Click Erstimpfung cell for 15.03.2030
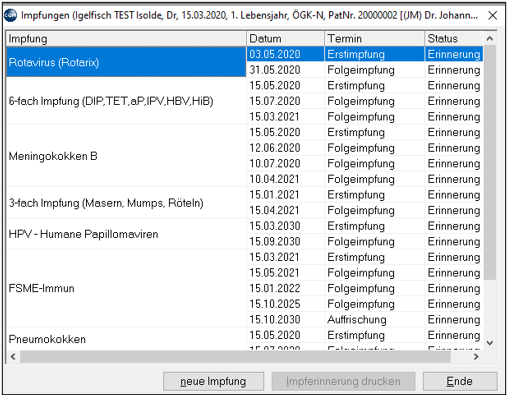 click(x=374, y=226)
